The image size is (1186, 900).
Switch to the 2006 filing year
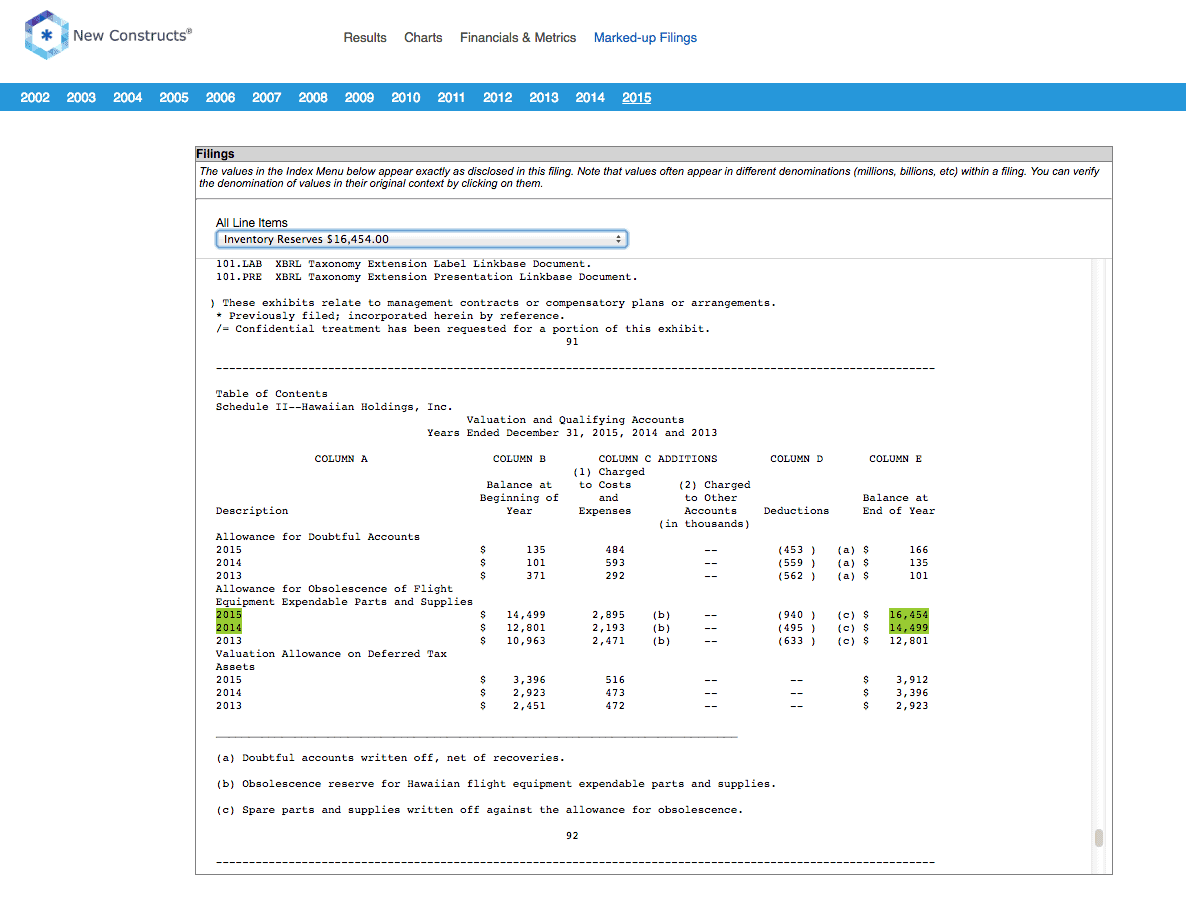[220, 98]
